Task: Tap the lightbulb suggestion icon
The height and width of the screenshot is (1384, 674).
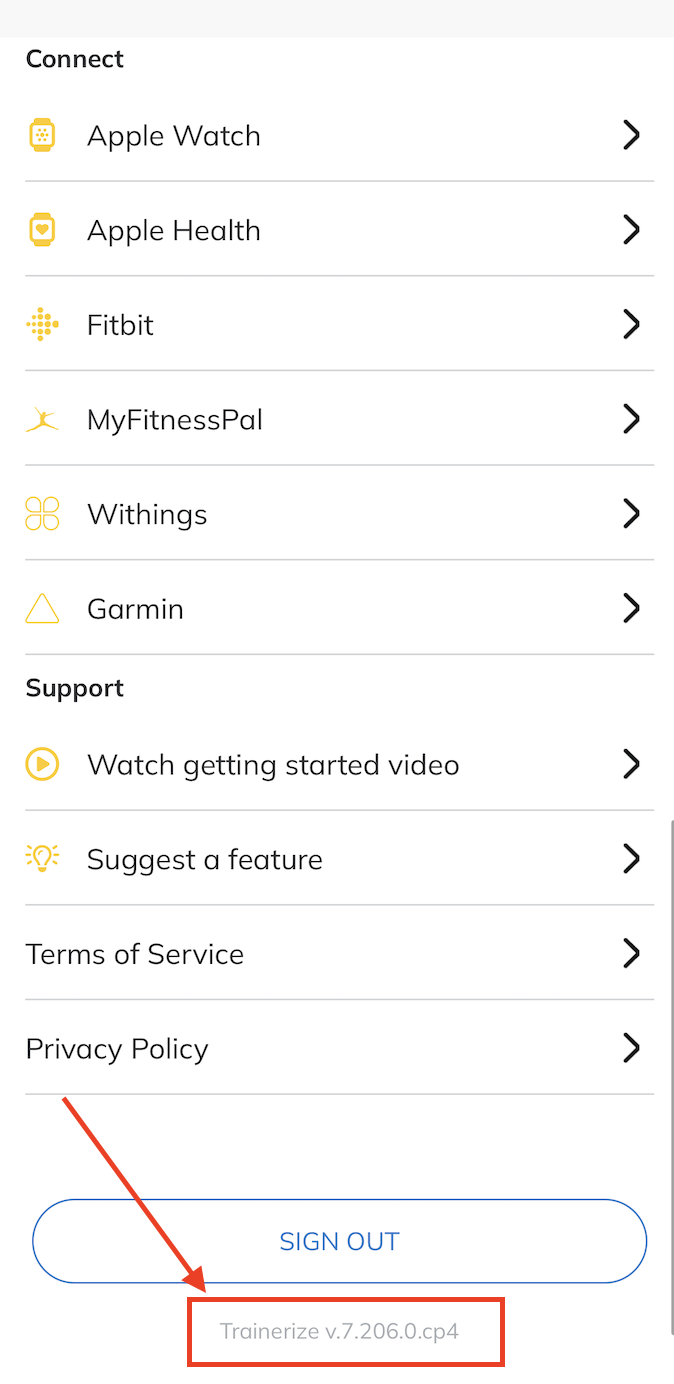Action: coord(42,859)
